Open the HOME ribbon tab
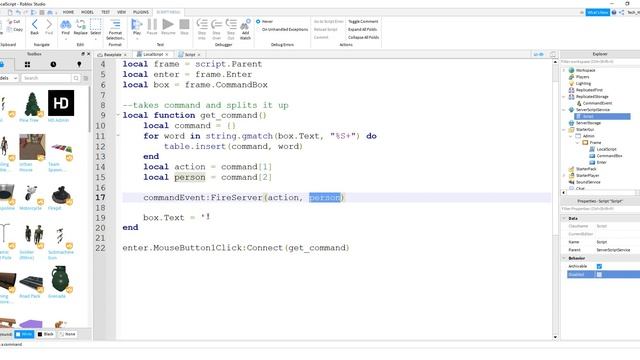The height and width of the screenshot is (360, 640). (68, 12)
